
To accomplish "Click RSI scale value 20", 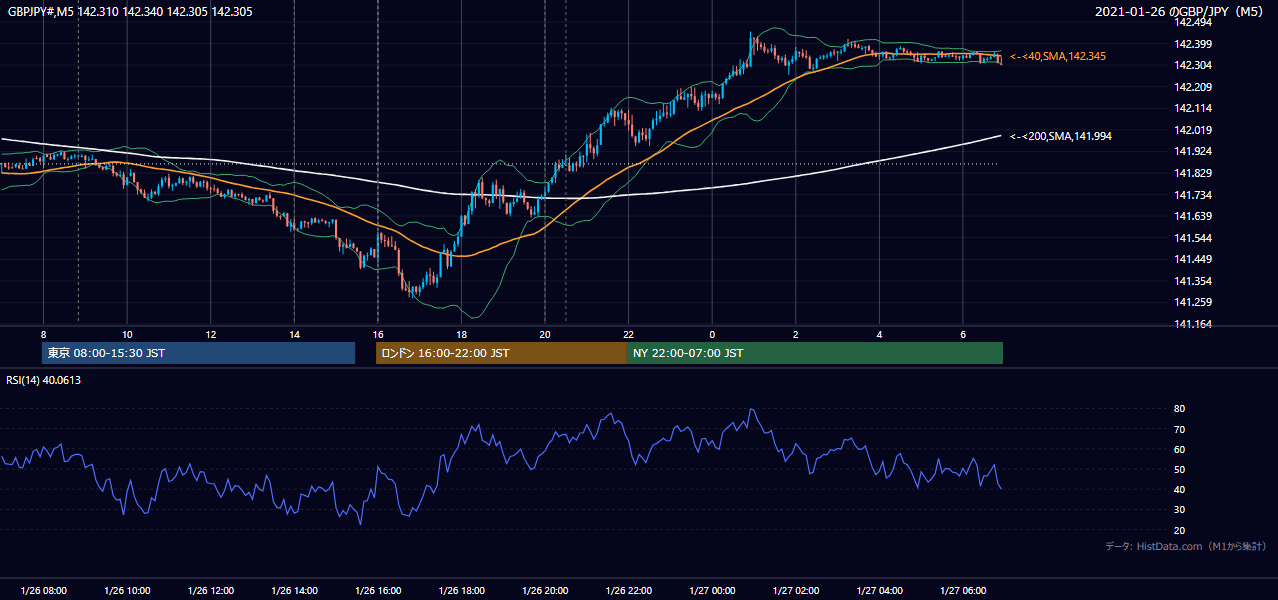I will pos(1180,530).
